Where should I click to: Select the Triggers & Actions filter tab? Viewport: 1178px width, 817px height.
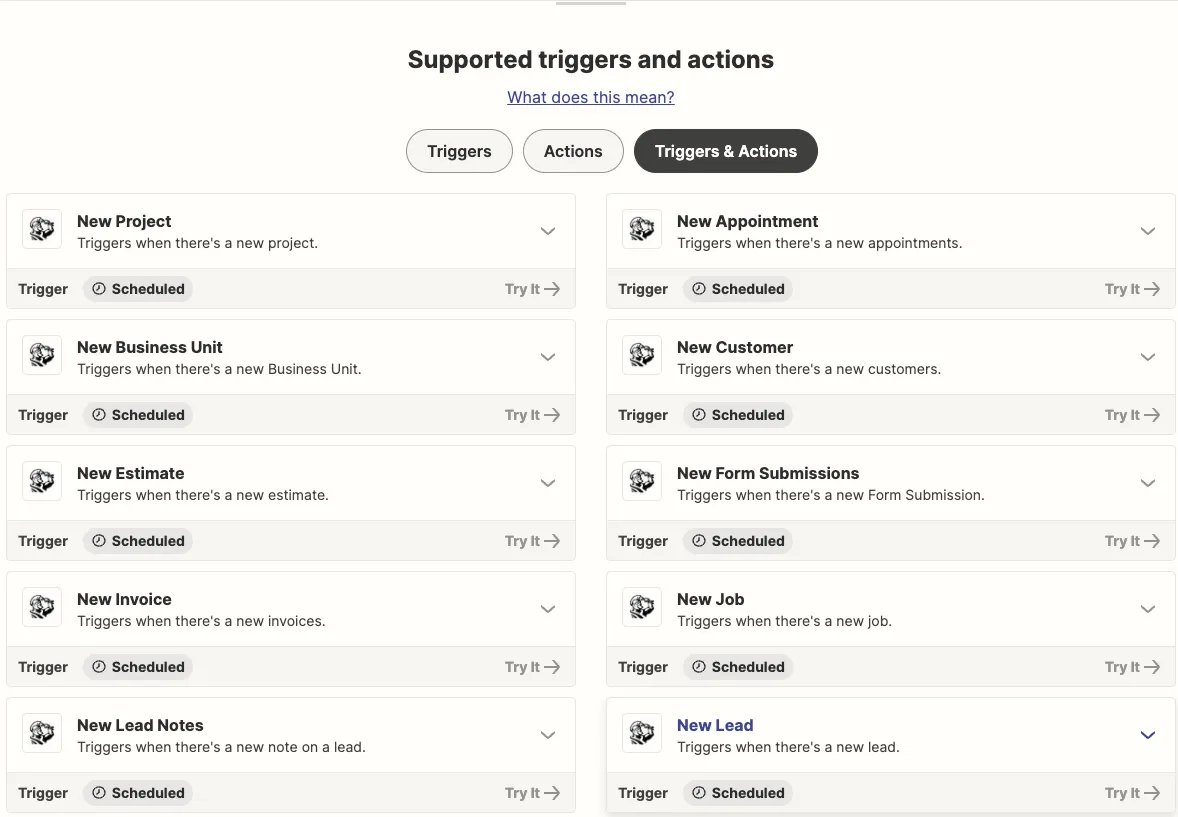coord(726,152)
